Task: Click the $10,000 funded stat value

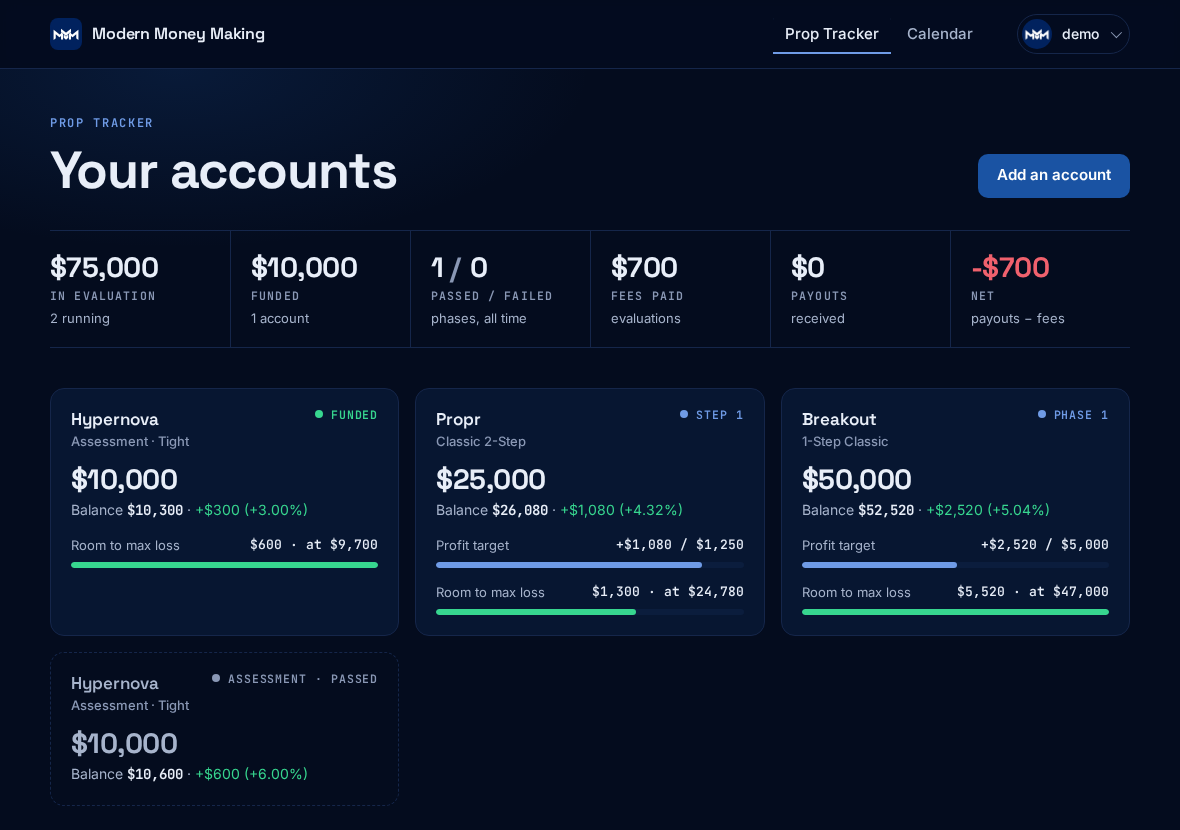Action: [x=304, y=268]
